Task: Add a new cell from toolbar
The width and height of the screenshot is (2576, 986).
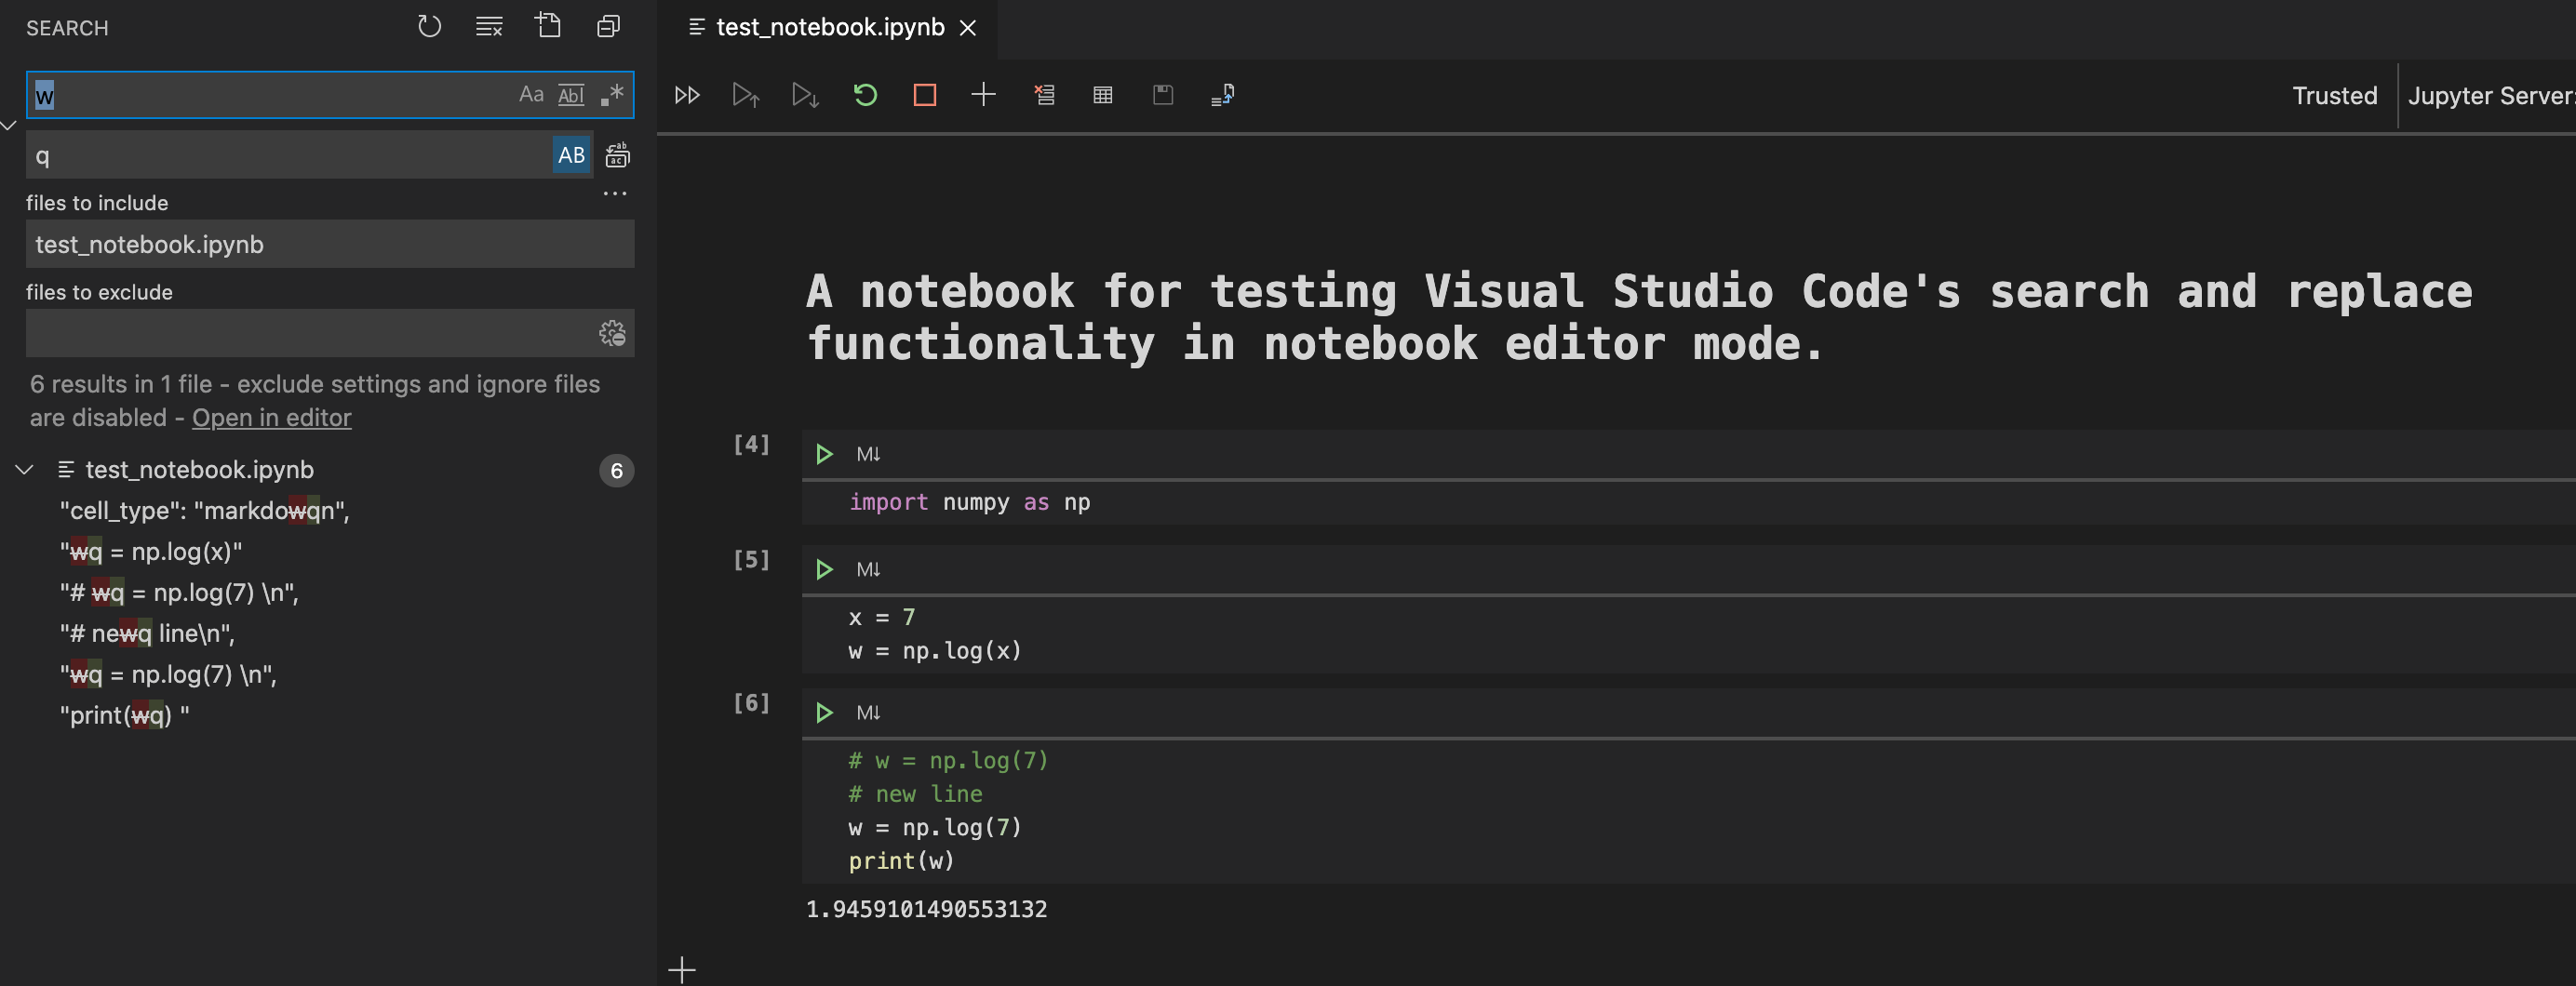Action: pos(984,95)
